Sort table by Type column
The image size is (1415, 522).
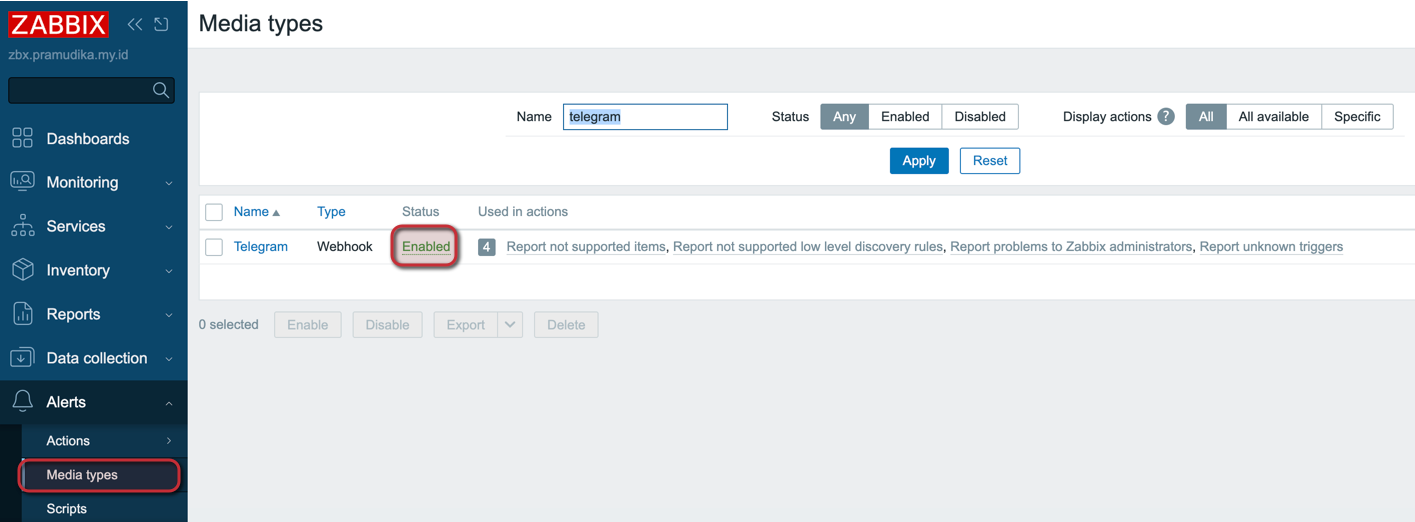(331, 212)
